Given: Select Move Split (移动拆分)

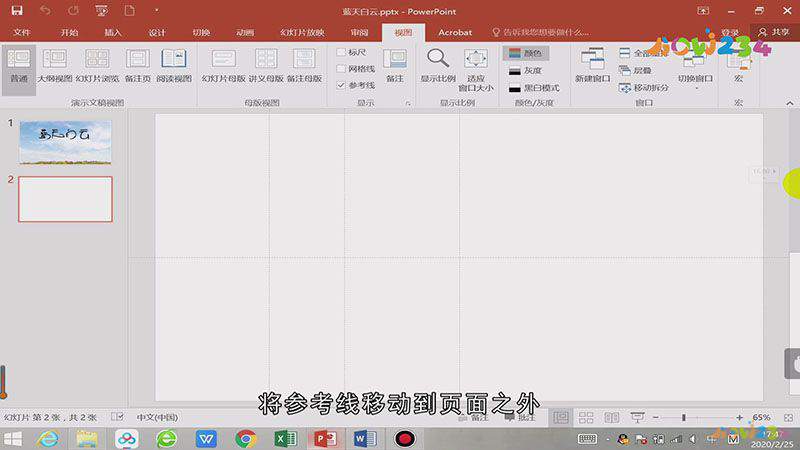Looking at the screenshot, I should (643, 88).
